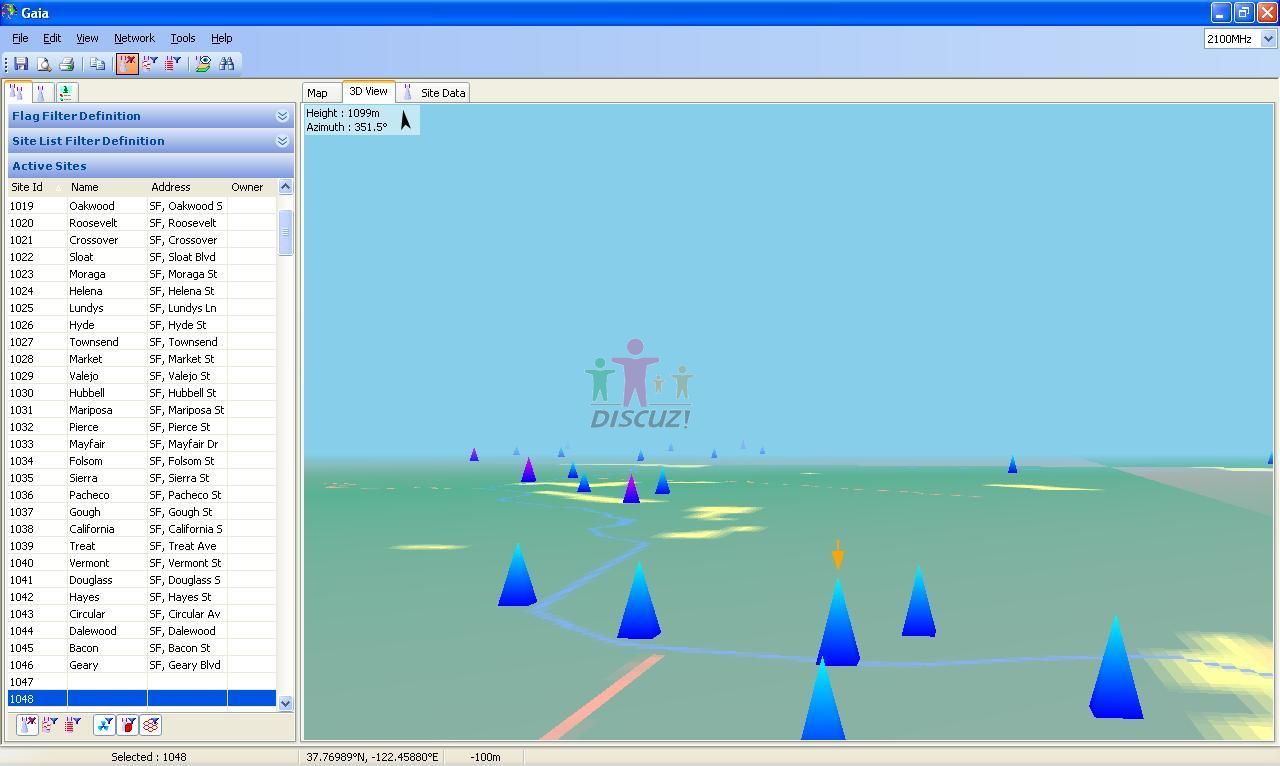Open the green legend panel tab icon
1280x766 pixels.
tap(65, 92)
